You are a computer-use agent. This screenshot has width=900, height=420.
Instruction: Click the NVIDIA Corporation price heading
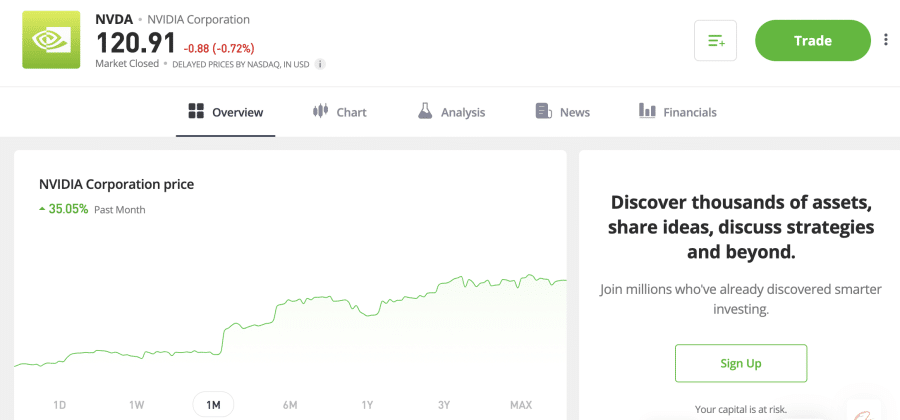(117, 185)
